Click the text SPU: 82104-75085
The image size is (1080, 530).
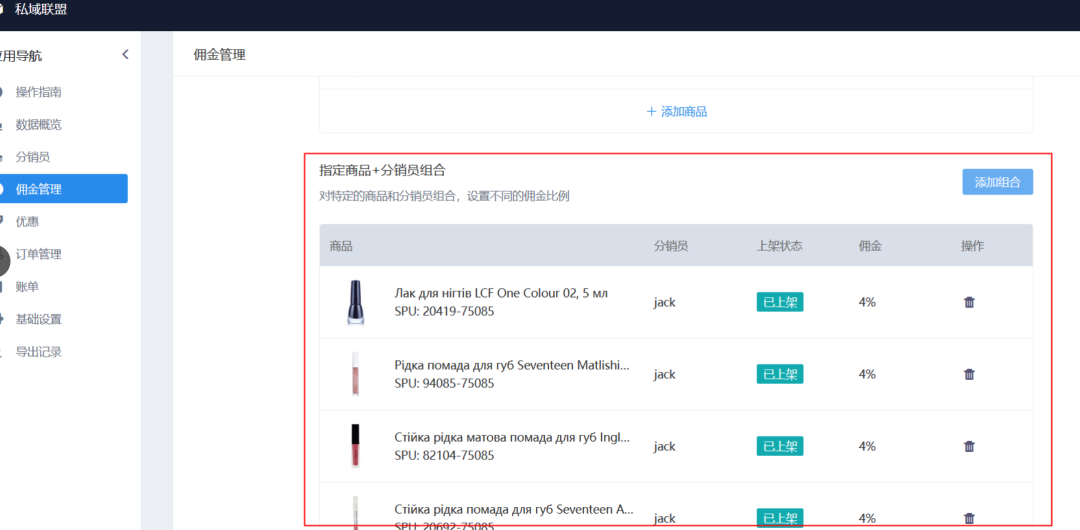point(444,456)
